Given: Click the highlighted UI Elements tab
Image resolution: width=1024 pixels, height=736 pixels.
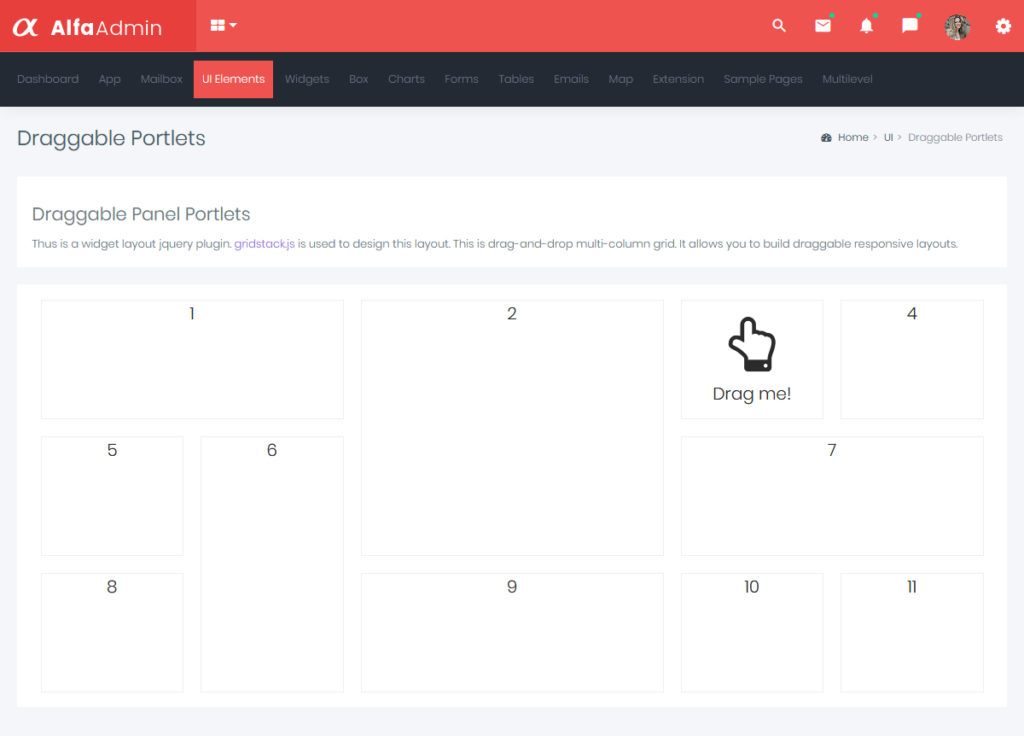Looking at the screenshot, I should pyautogui.click(x=233, y=79).
